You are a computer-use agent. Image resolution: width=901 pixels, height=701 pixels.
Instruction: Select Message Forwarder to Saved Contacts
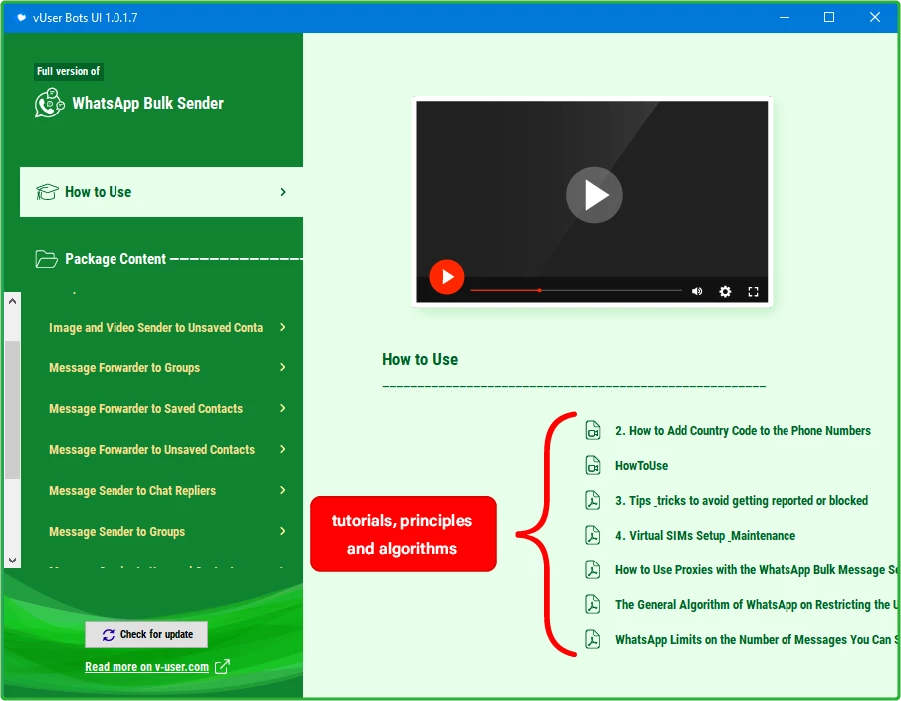146,409
